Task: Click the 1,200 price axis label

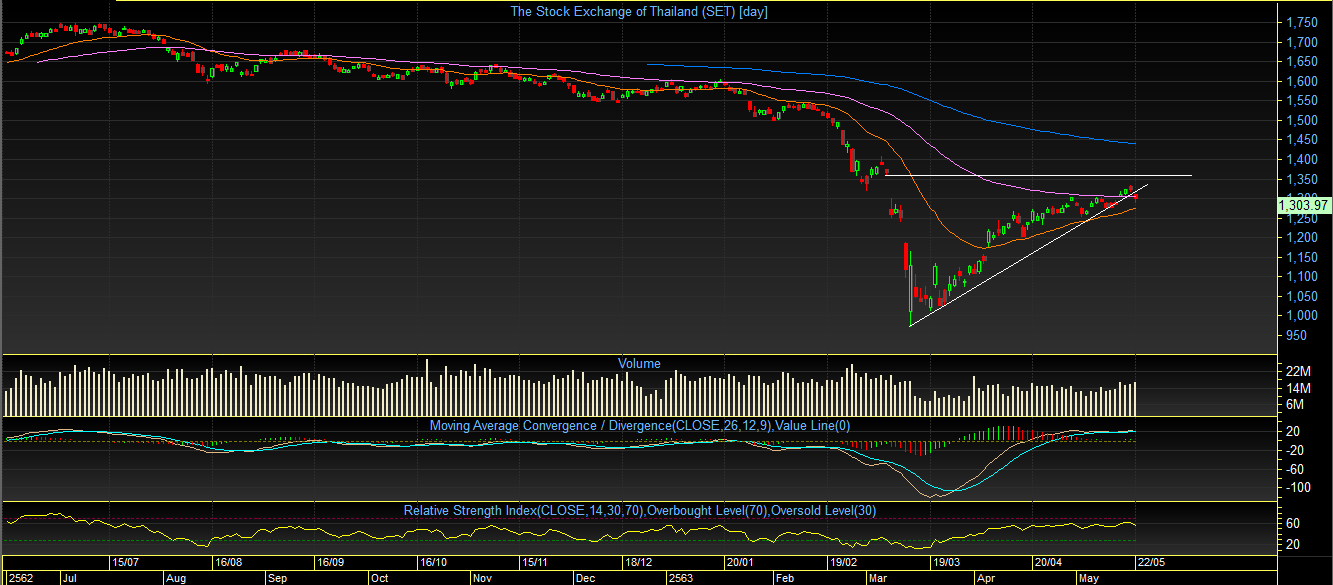Action: click(1300, 238)
